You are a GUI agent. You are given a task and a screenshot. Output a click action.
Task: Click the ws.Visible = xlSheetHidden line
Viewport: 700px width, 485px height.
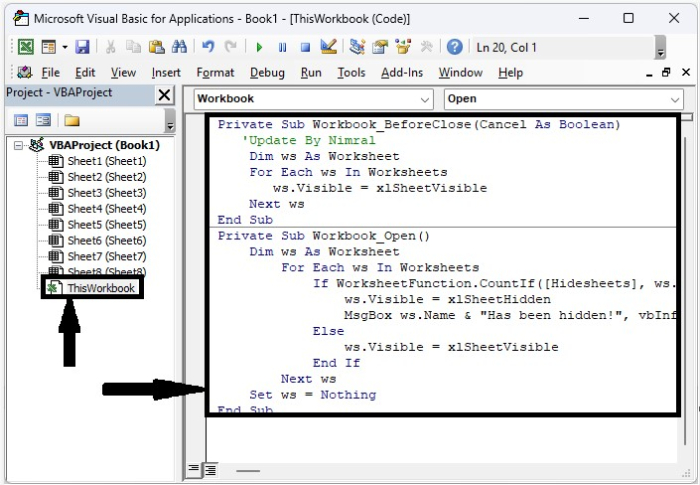(447, 299)
